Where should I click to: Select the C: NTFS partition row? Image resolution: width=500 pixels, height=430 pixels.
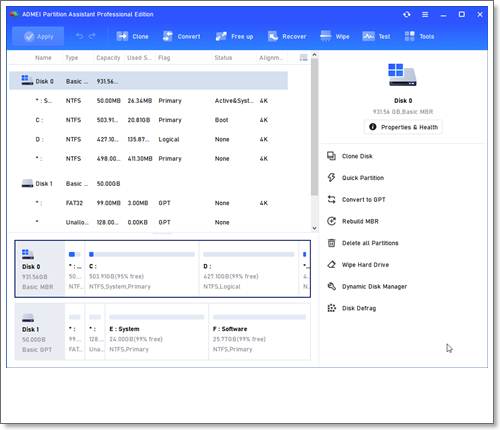(149, 120)
